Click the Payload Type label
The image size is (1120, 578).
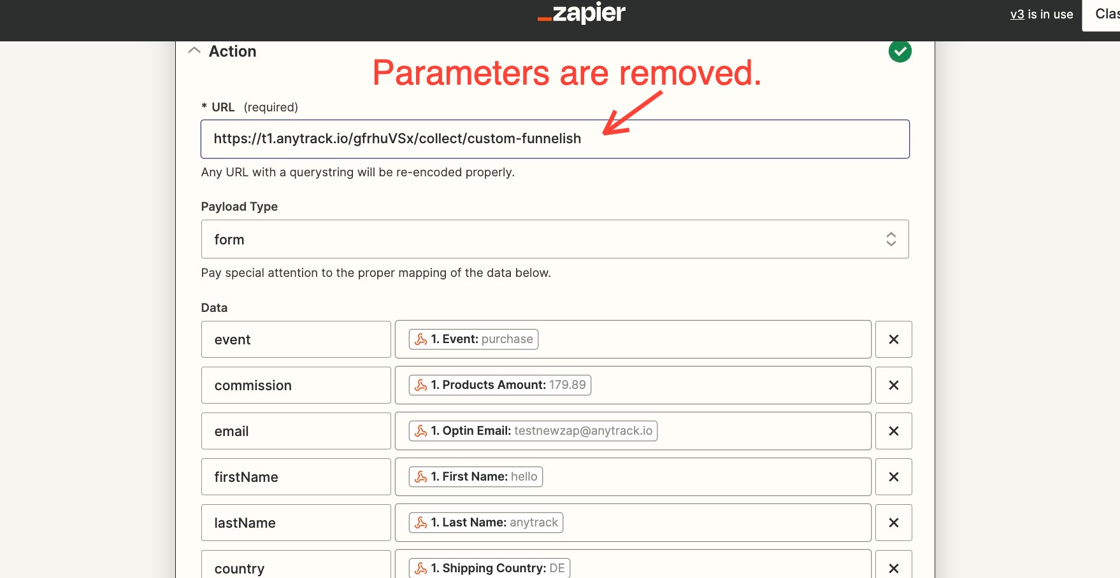[239, 206]
